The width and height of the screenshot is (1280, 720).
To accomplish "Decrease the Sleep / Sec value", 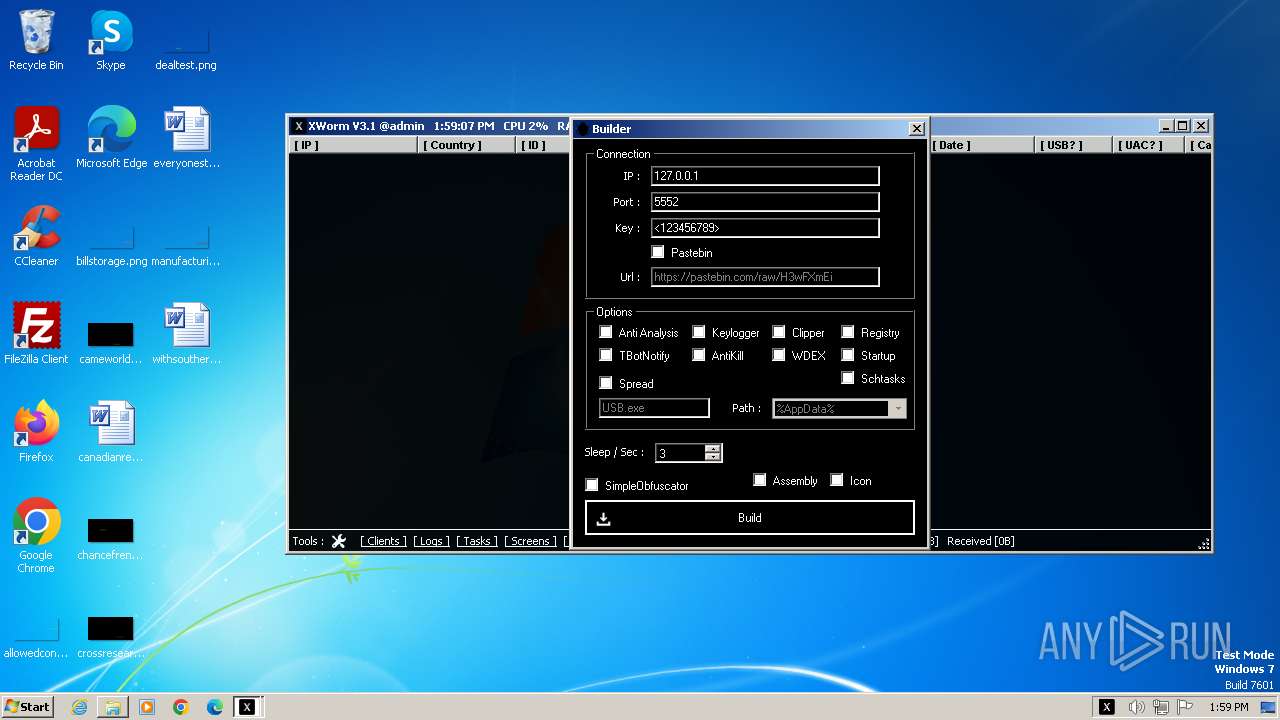I will (712, 457).
